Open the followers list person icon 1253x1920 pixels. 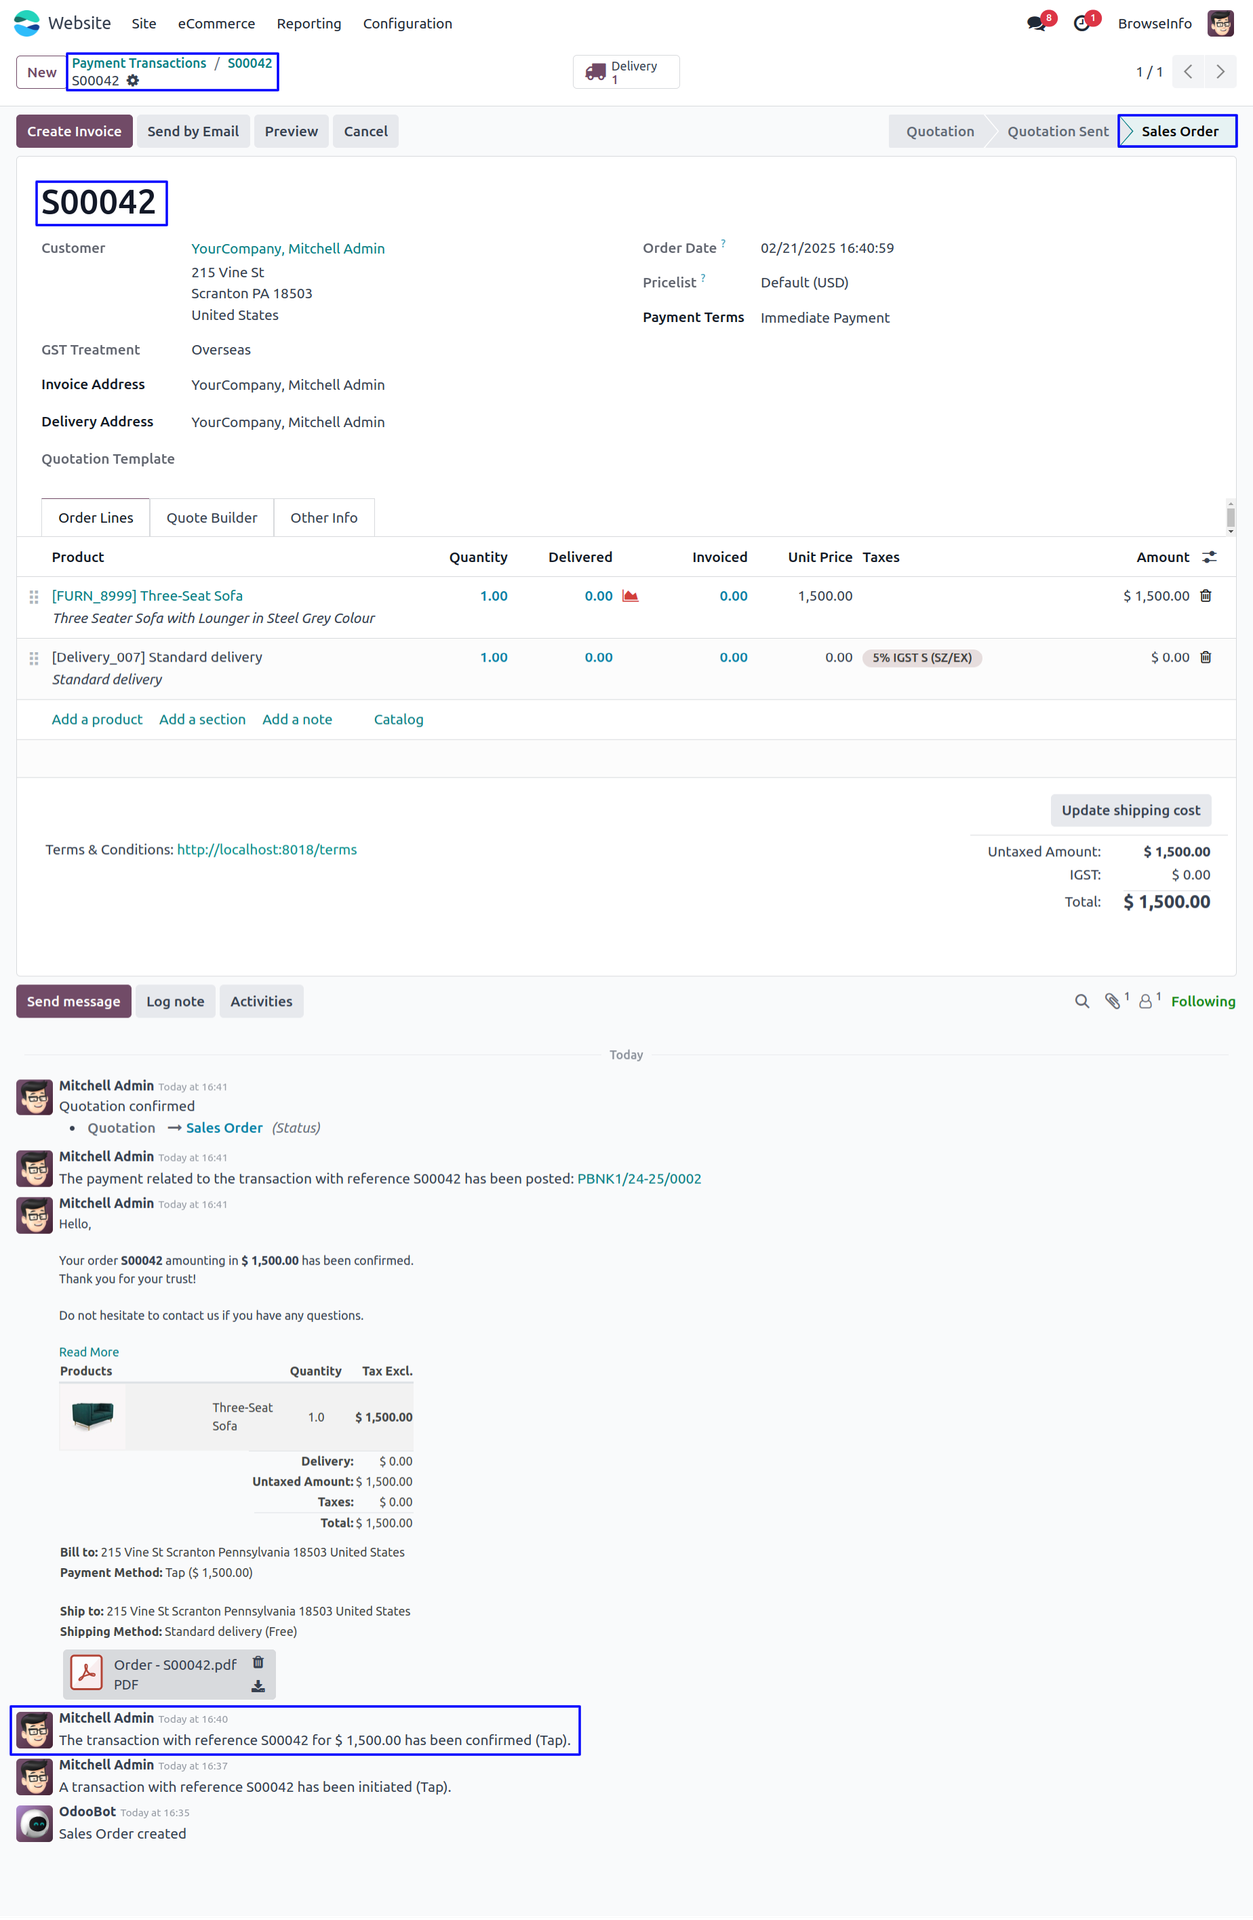tap(1146, 1002)
